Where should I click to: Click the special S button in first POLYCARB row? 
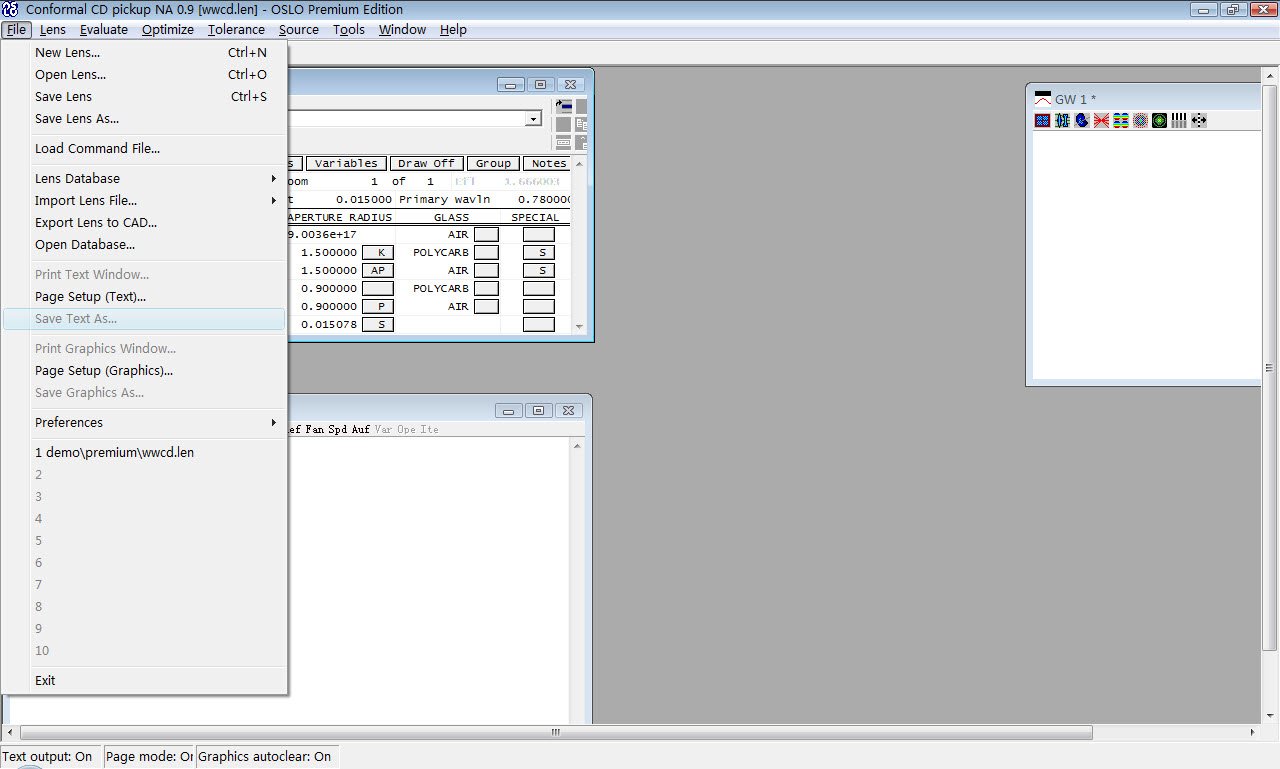pos(539,252)
